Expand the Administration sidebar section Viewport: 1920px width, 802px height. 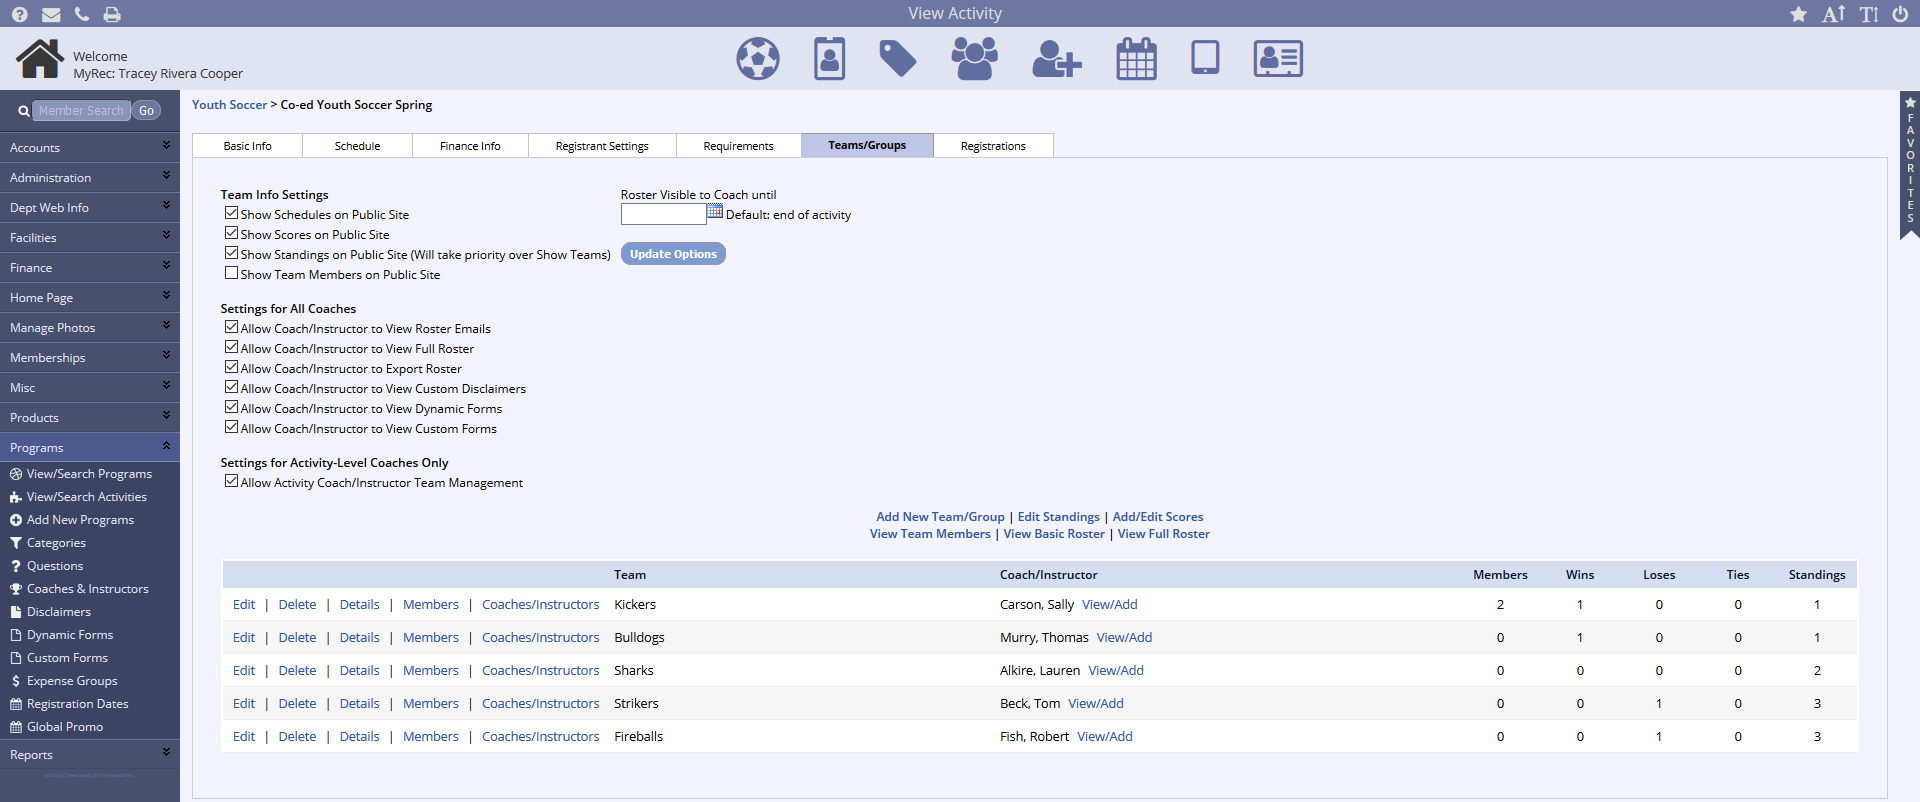pyautogui.click(x=90, y=177)
